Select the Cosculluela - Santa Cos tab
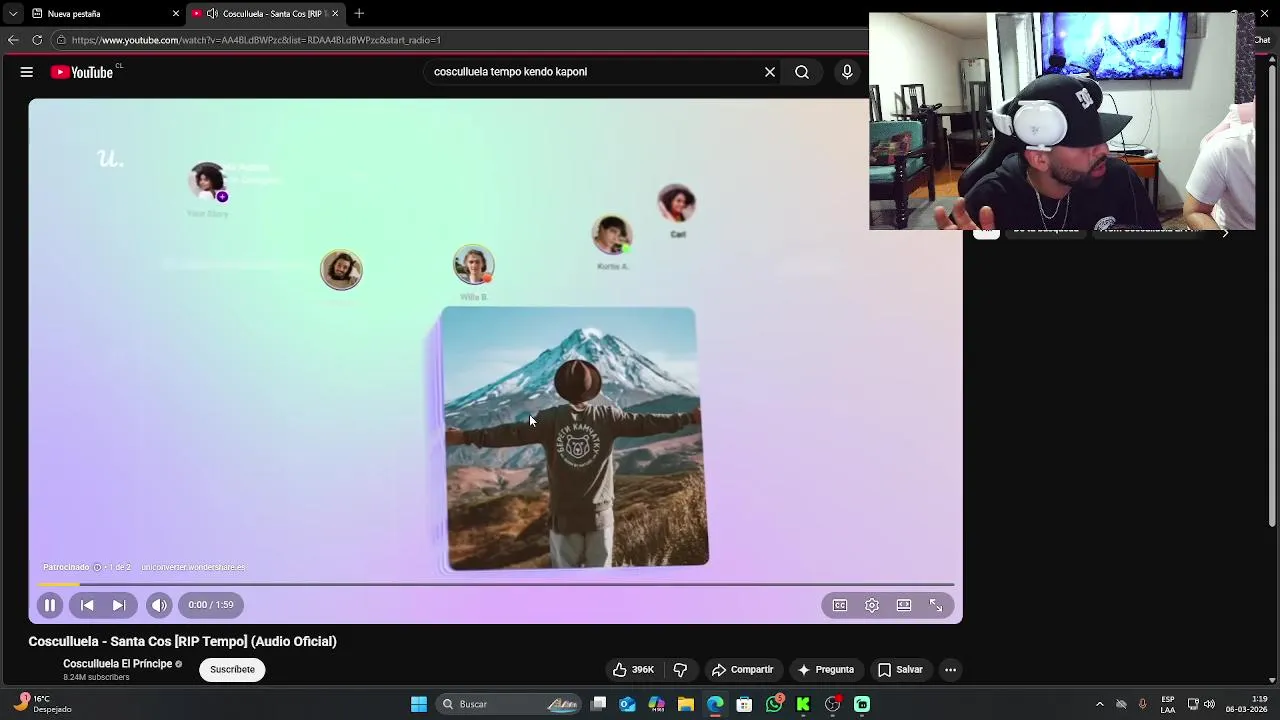This screenshot has width=1280, height=720. point(266,14)
